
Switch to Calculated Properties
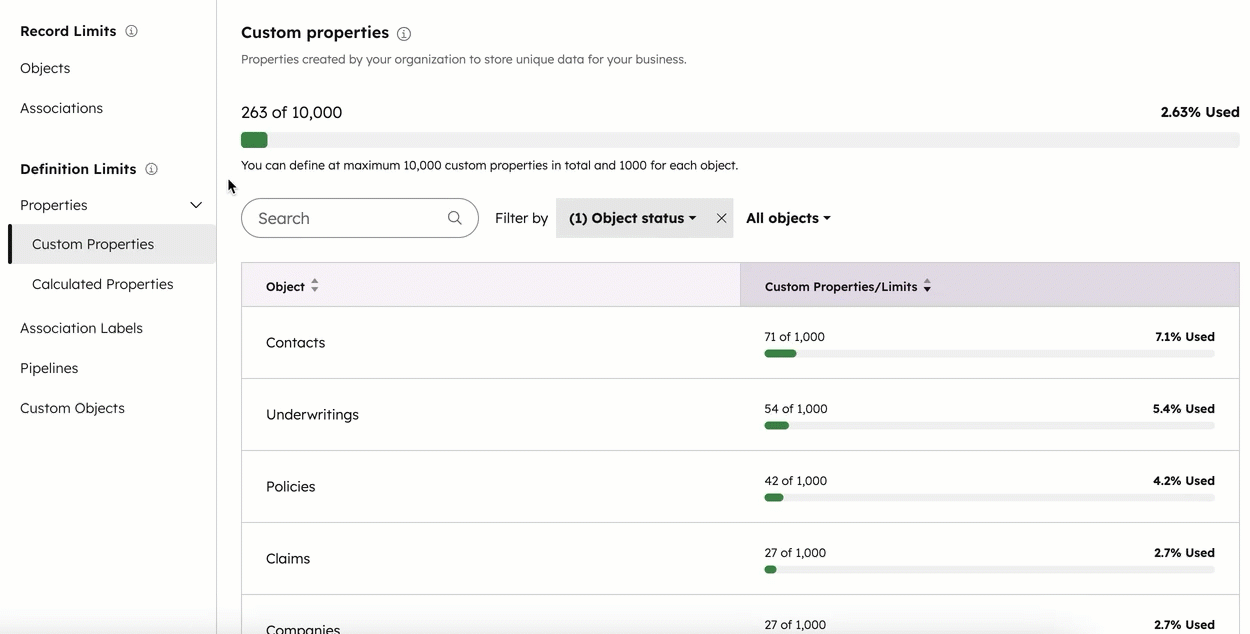pyautogui.click(x=102, y=283)
